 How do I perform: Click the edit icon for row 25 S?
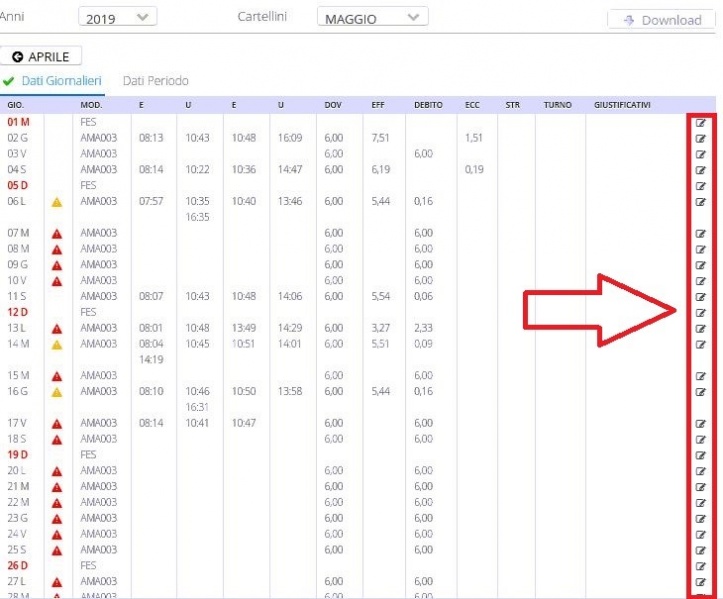(x=700, y=550)
